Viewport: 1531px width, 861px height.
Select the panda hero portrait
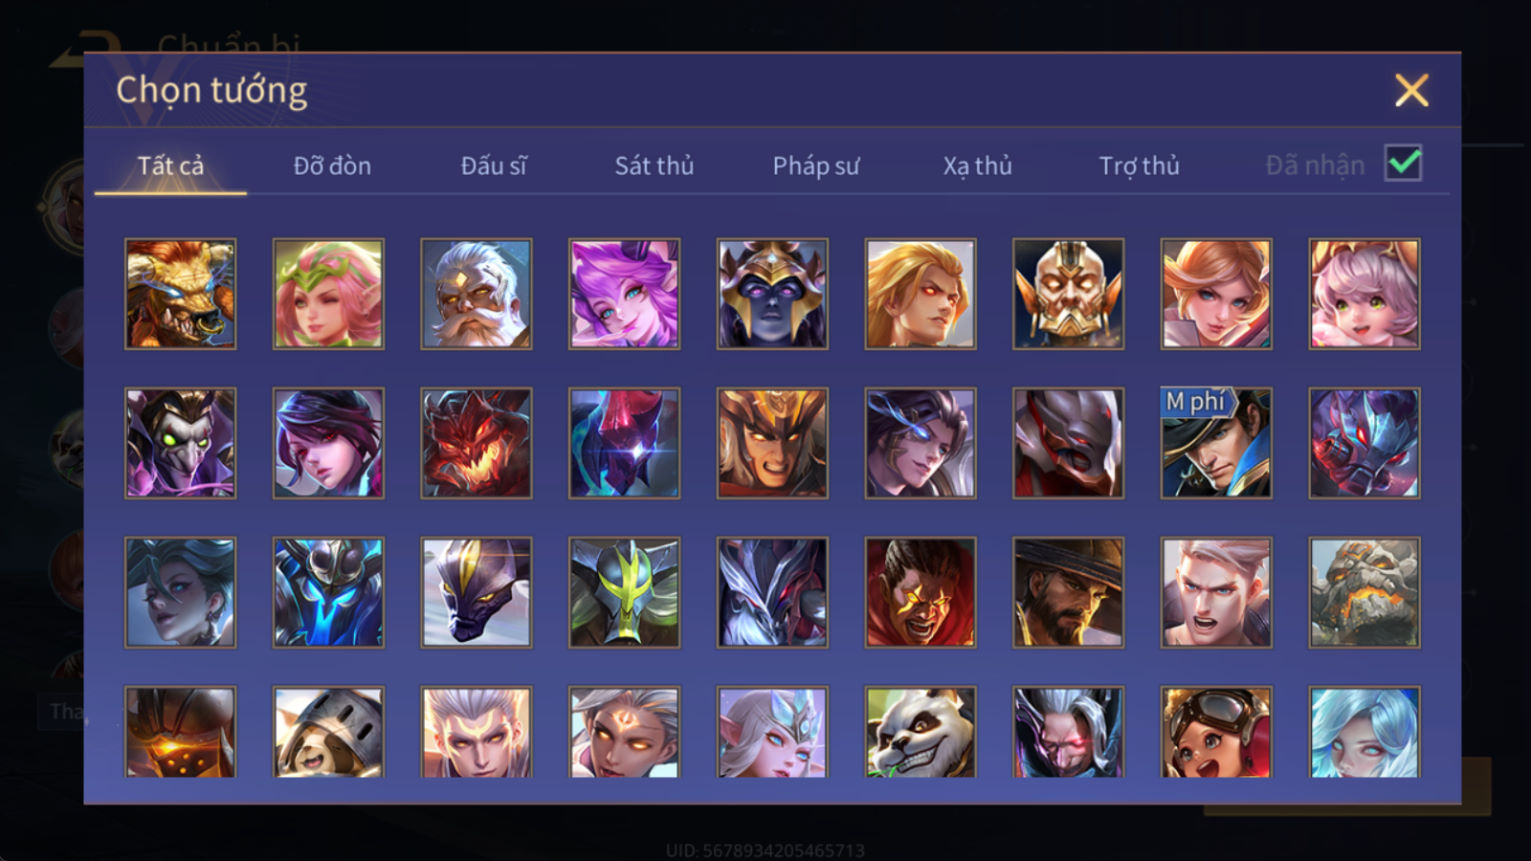tap(920, 732)
